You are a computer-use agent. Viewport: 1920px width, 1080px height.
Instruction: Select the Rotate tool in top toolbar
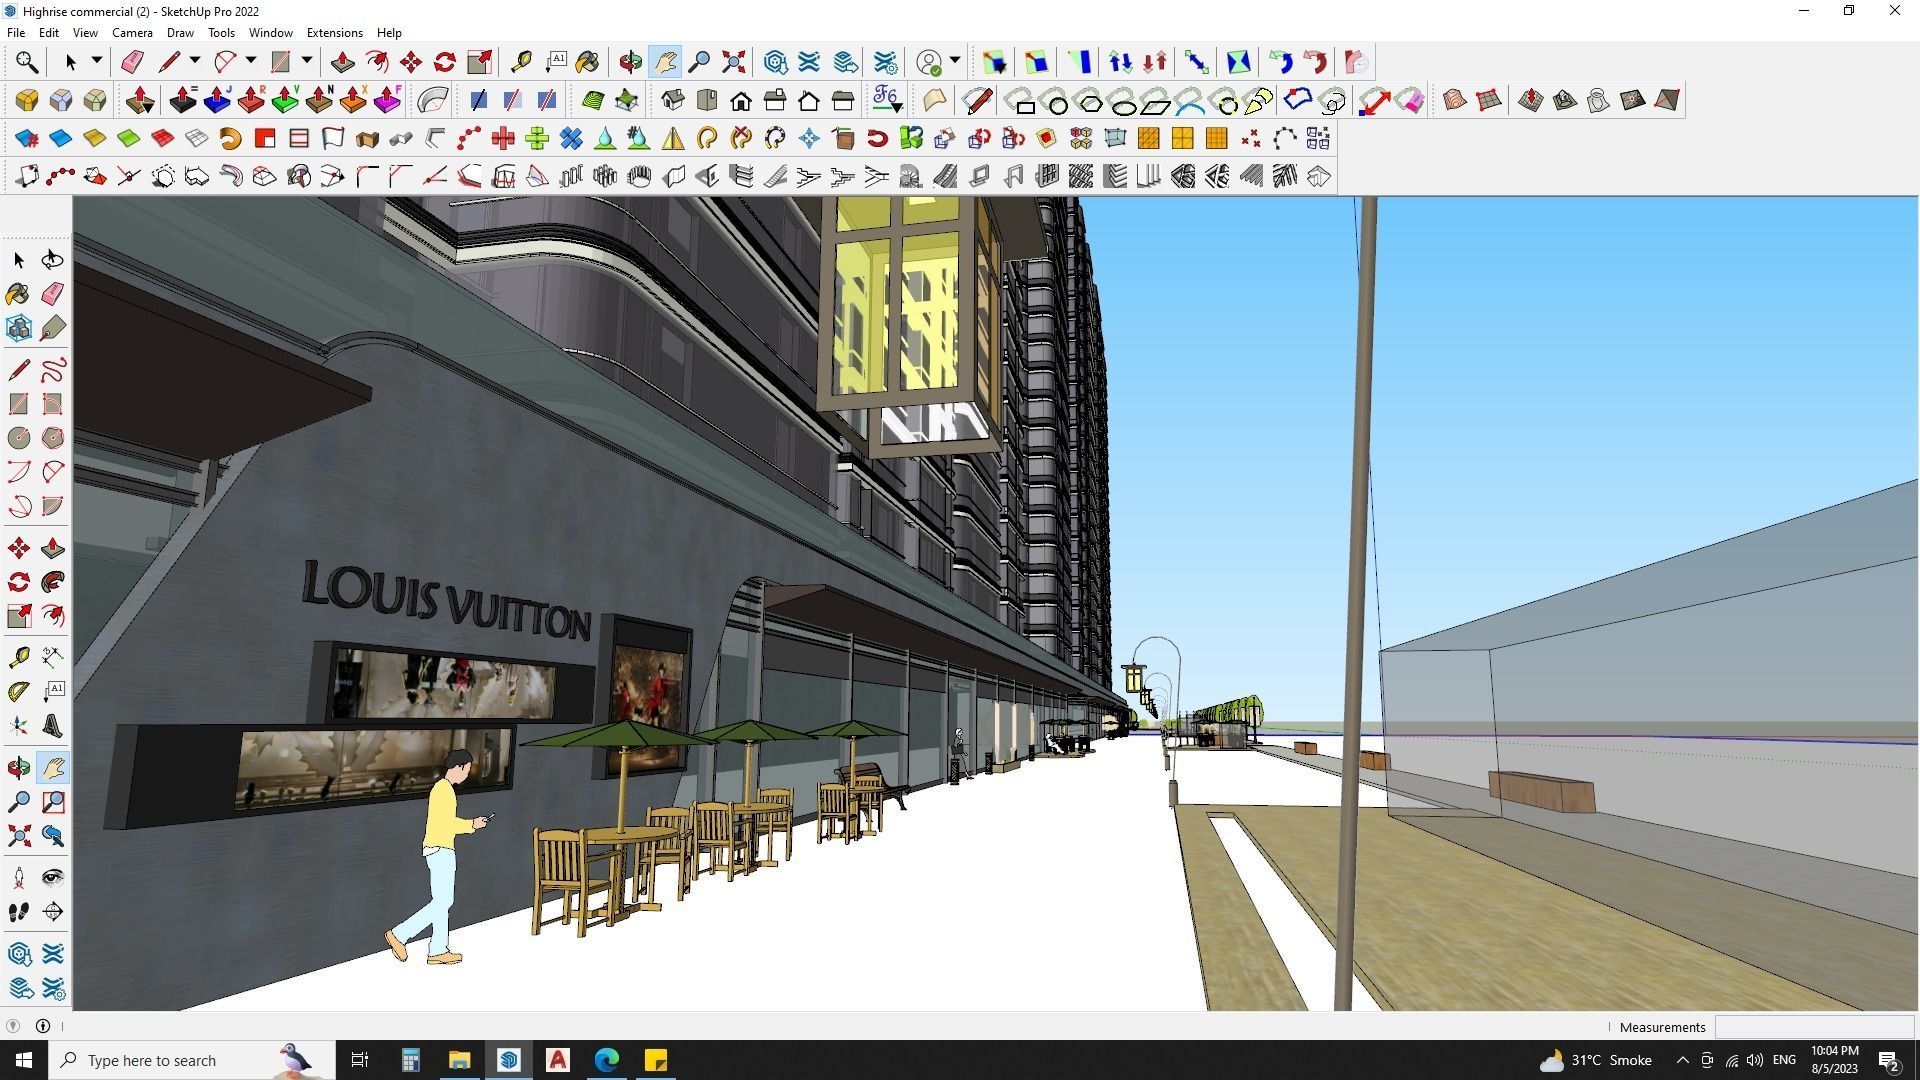445,62
